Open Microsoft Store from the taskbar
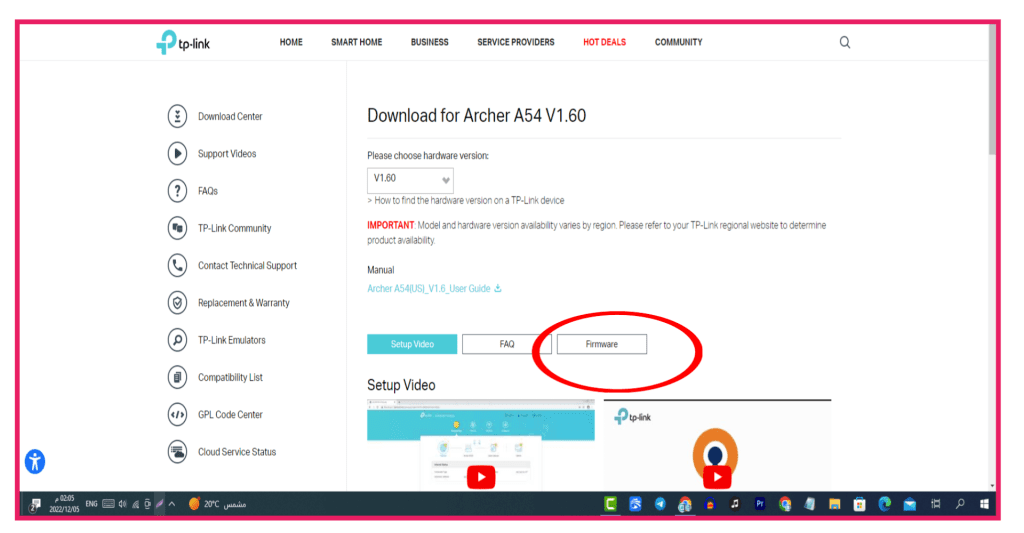The height and width of the screenshot is (533, 1024). (859, 504)
